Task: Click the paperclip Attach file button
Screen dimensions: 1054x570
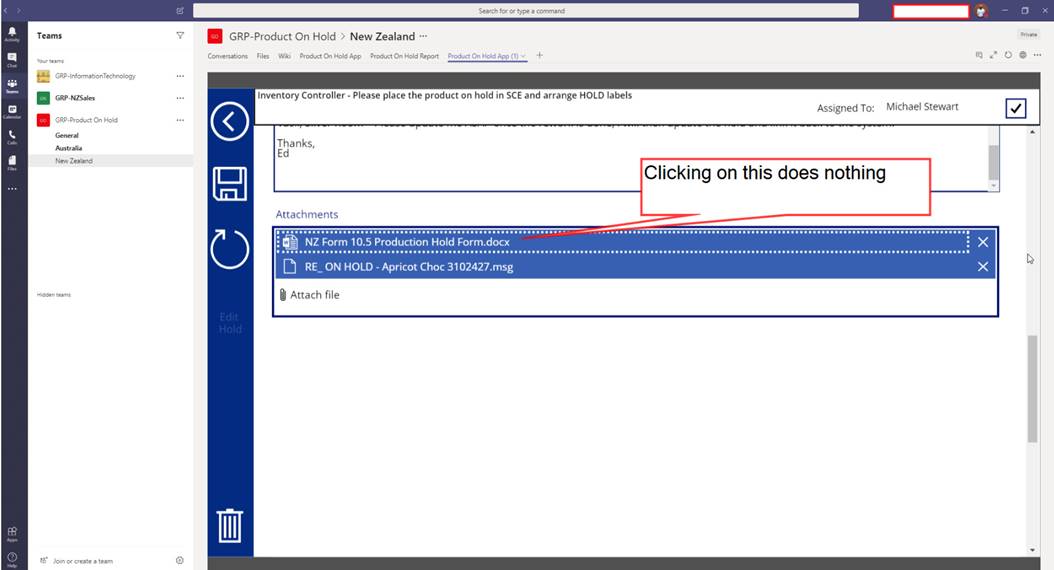Action: point(309,294)
